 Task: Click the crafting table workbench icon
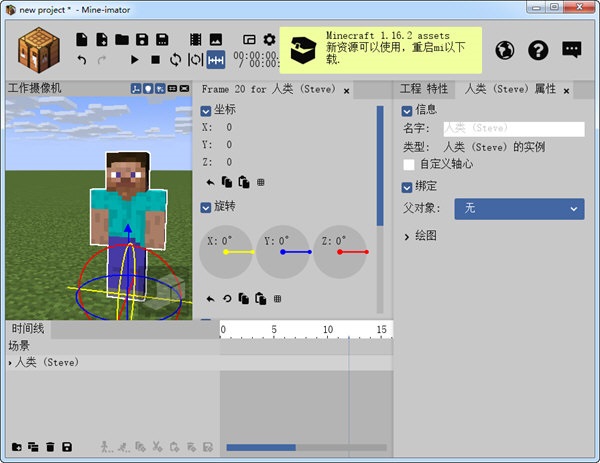point(39,48)
